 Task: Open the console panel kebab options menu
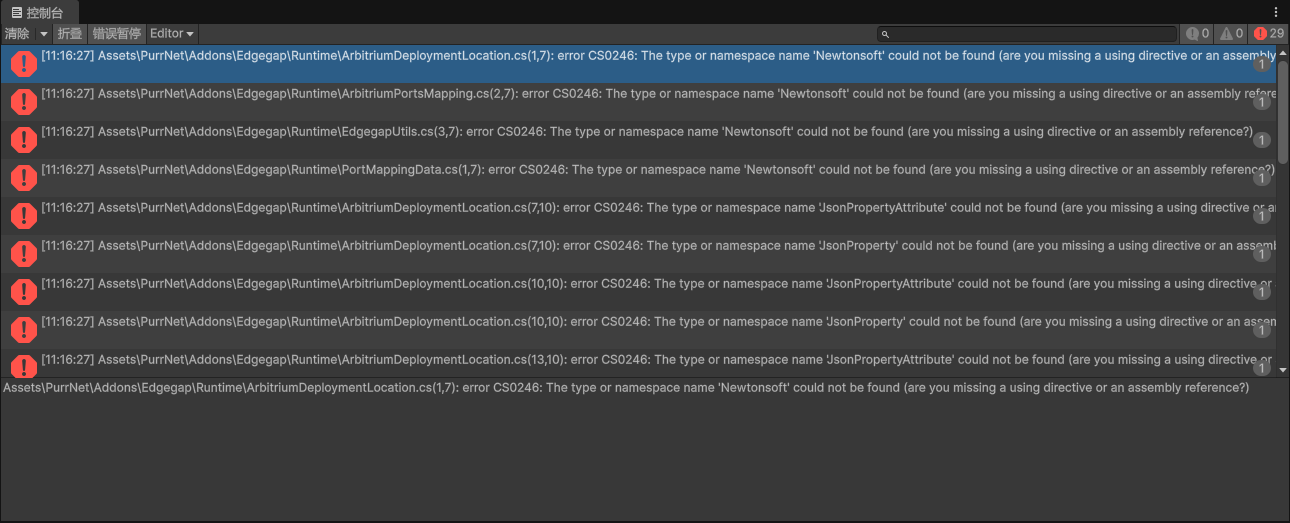1276,12
